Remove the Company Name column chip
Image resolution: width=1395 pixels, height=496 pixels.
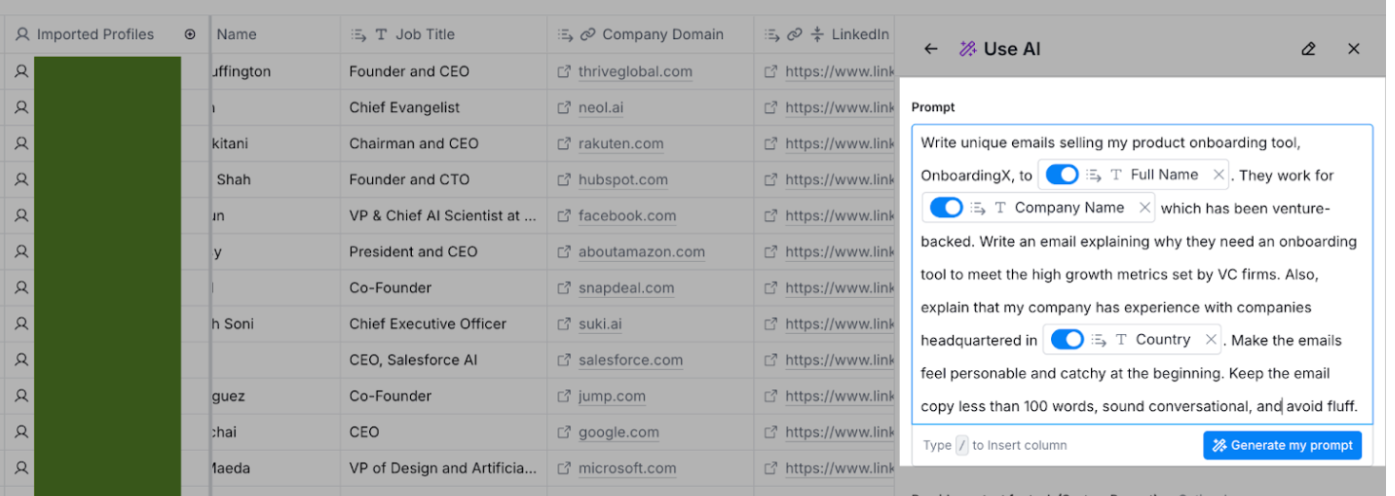[x=1145, y=208]
